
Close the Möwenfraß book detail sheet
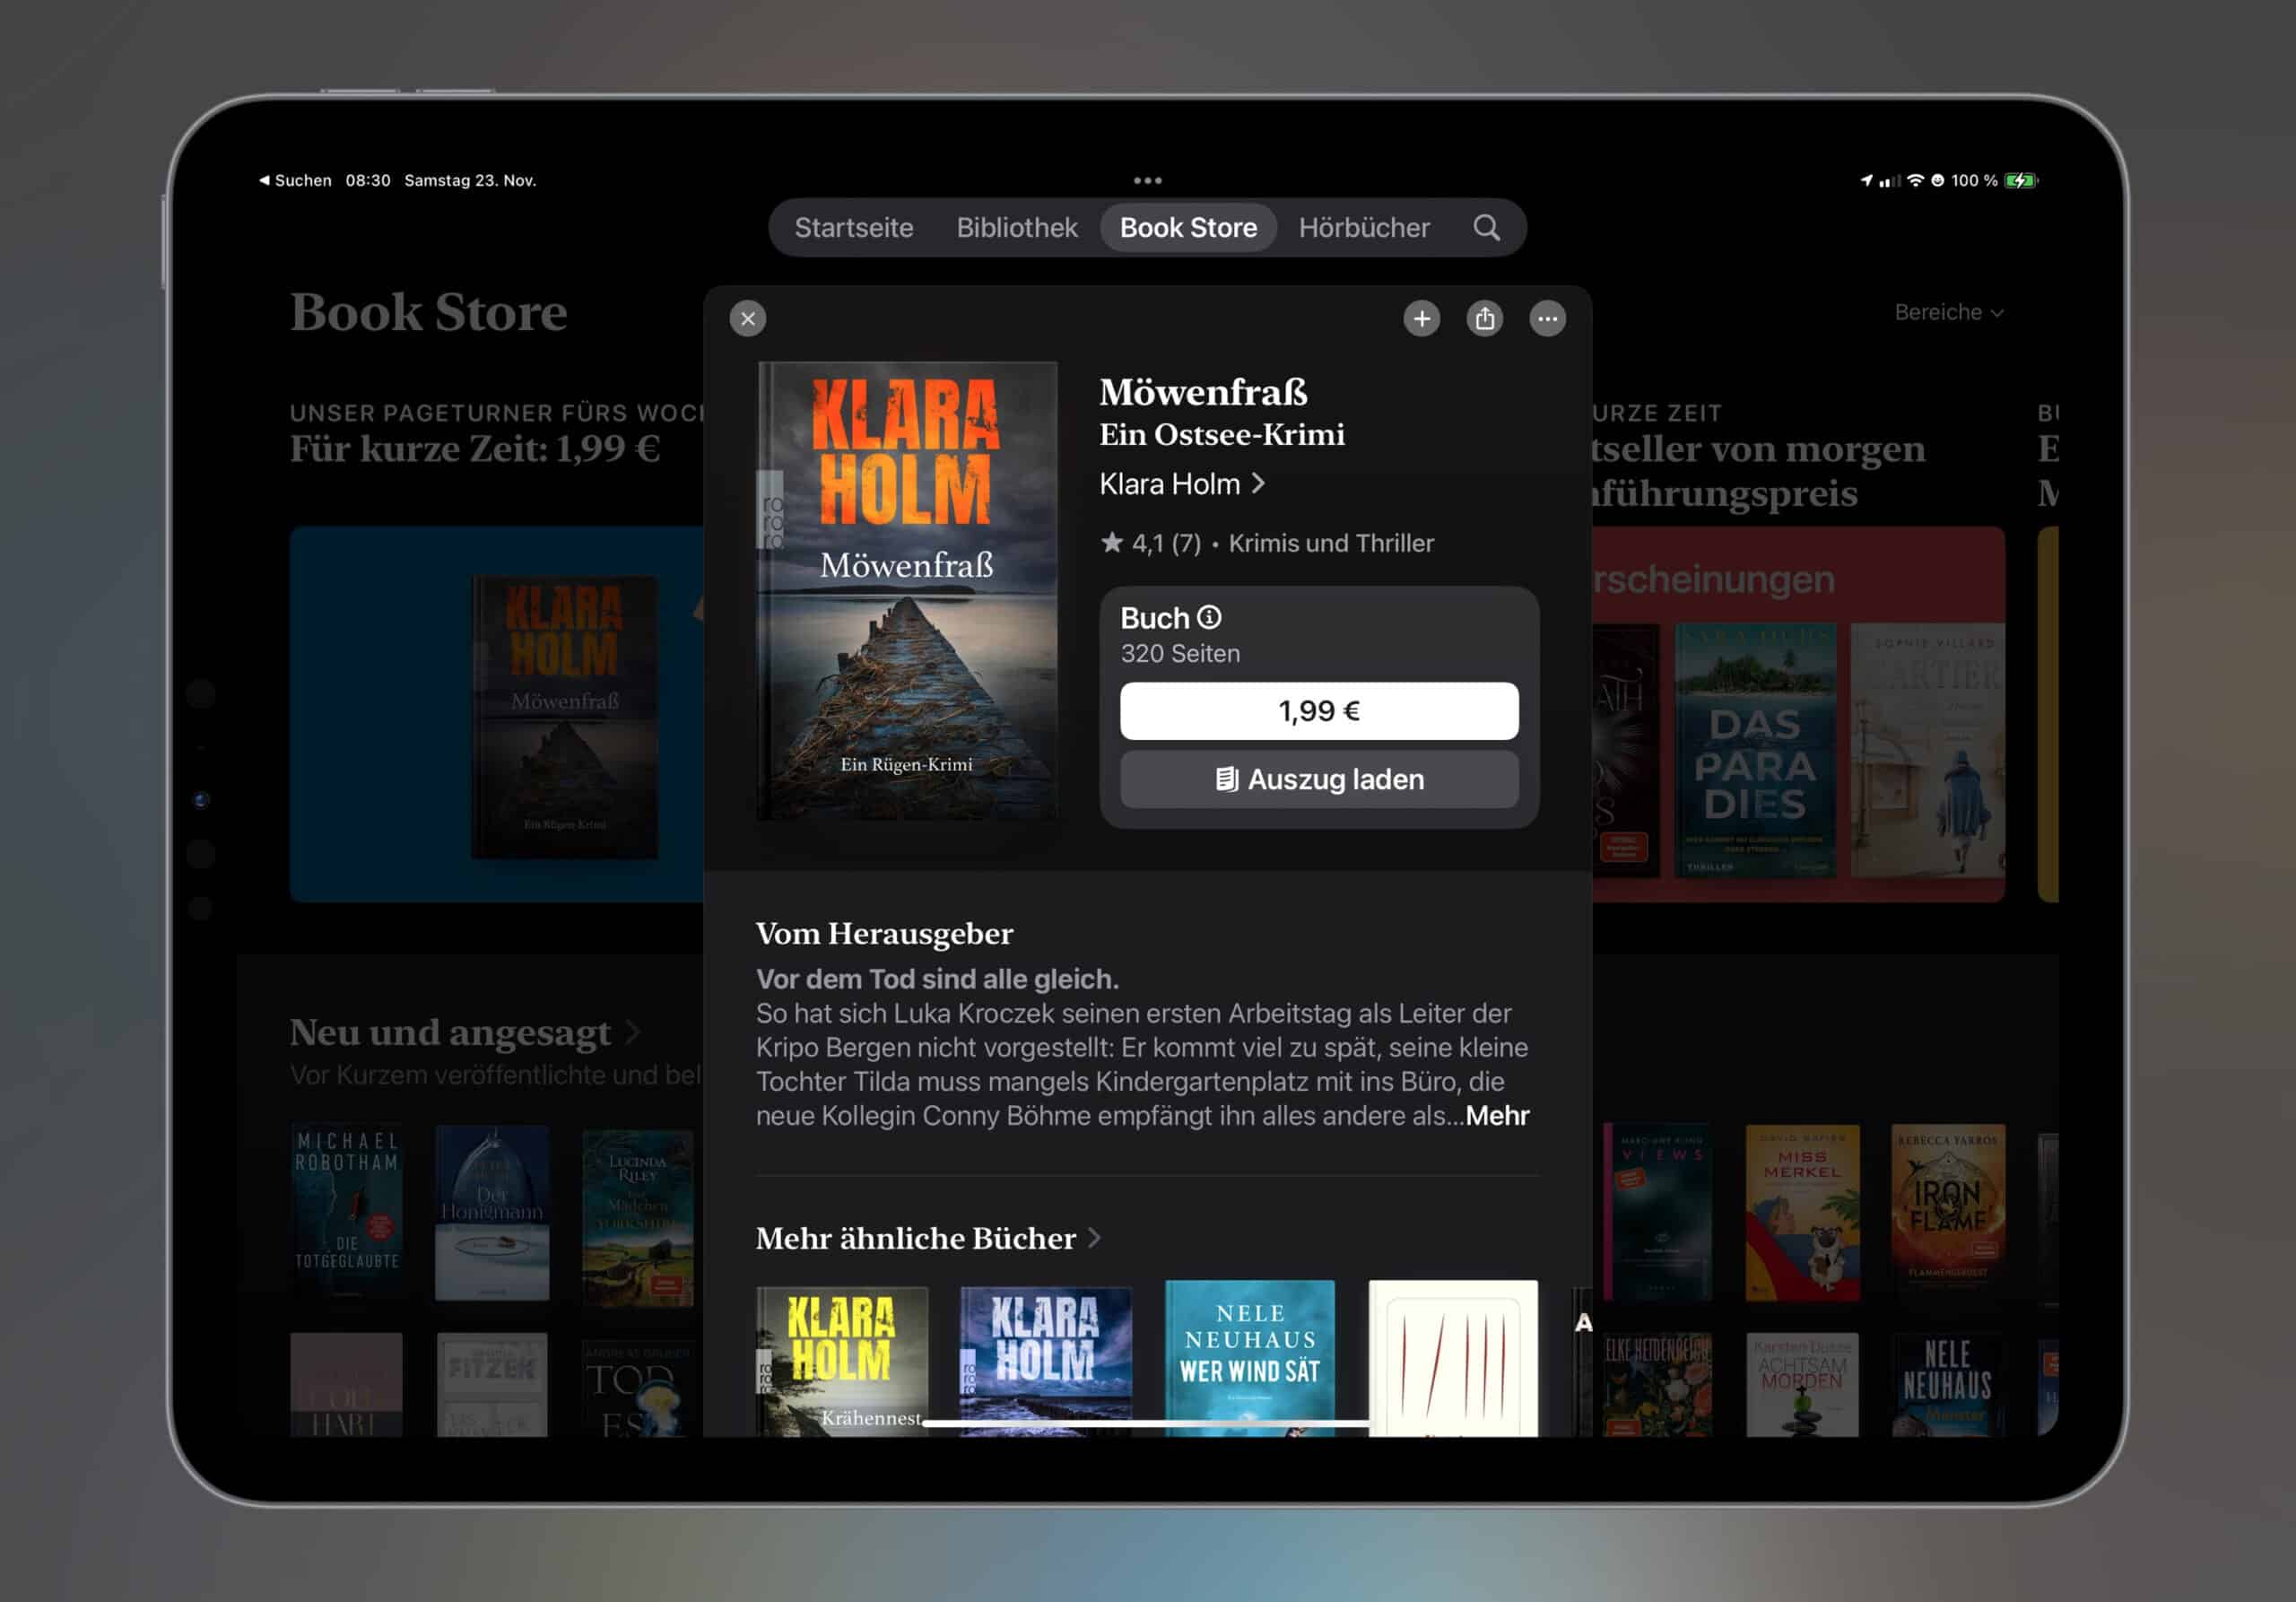[x=747, y=319]
